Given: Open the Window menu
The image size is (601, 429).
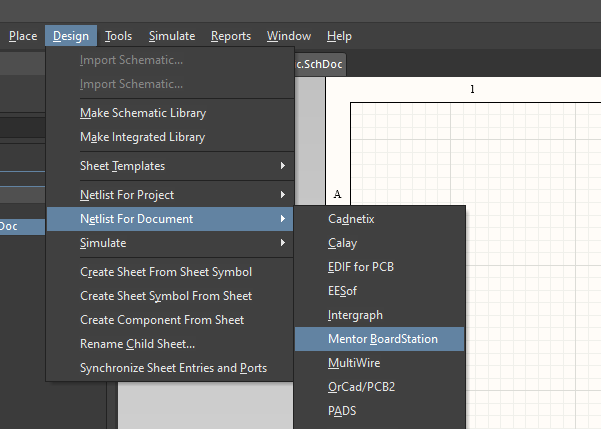Looking at the screenshot, I should (x=289, y=36).
